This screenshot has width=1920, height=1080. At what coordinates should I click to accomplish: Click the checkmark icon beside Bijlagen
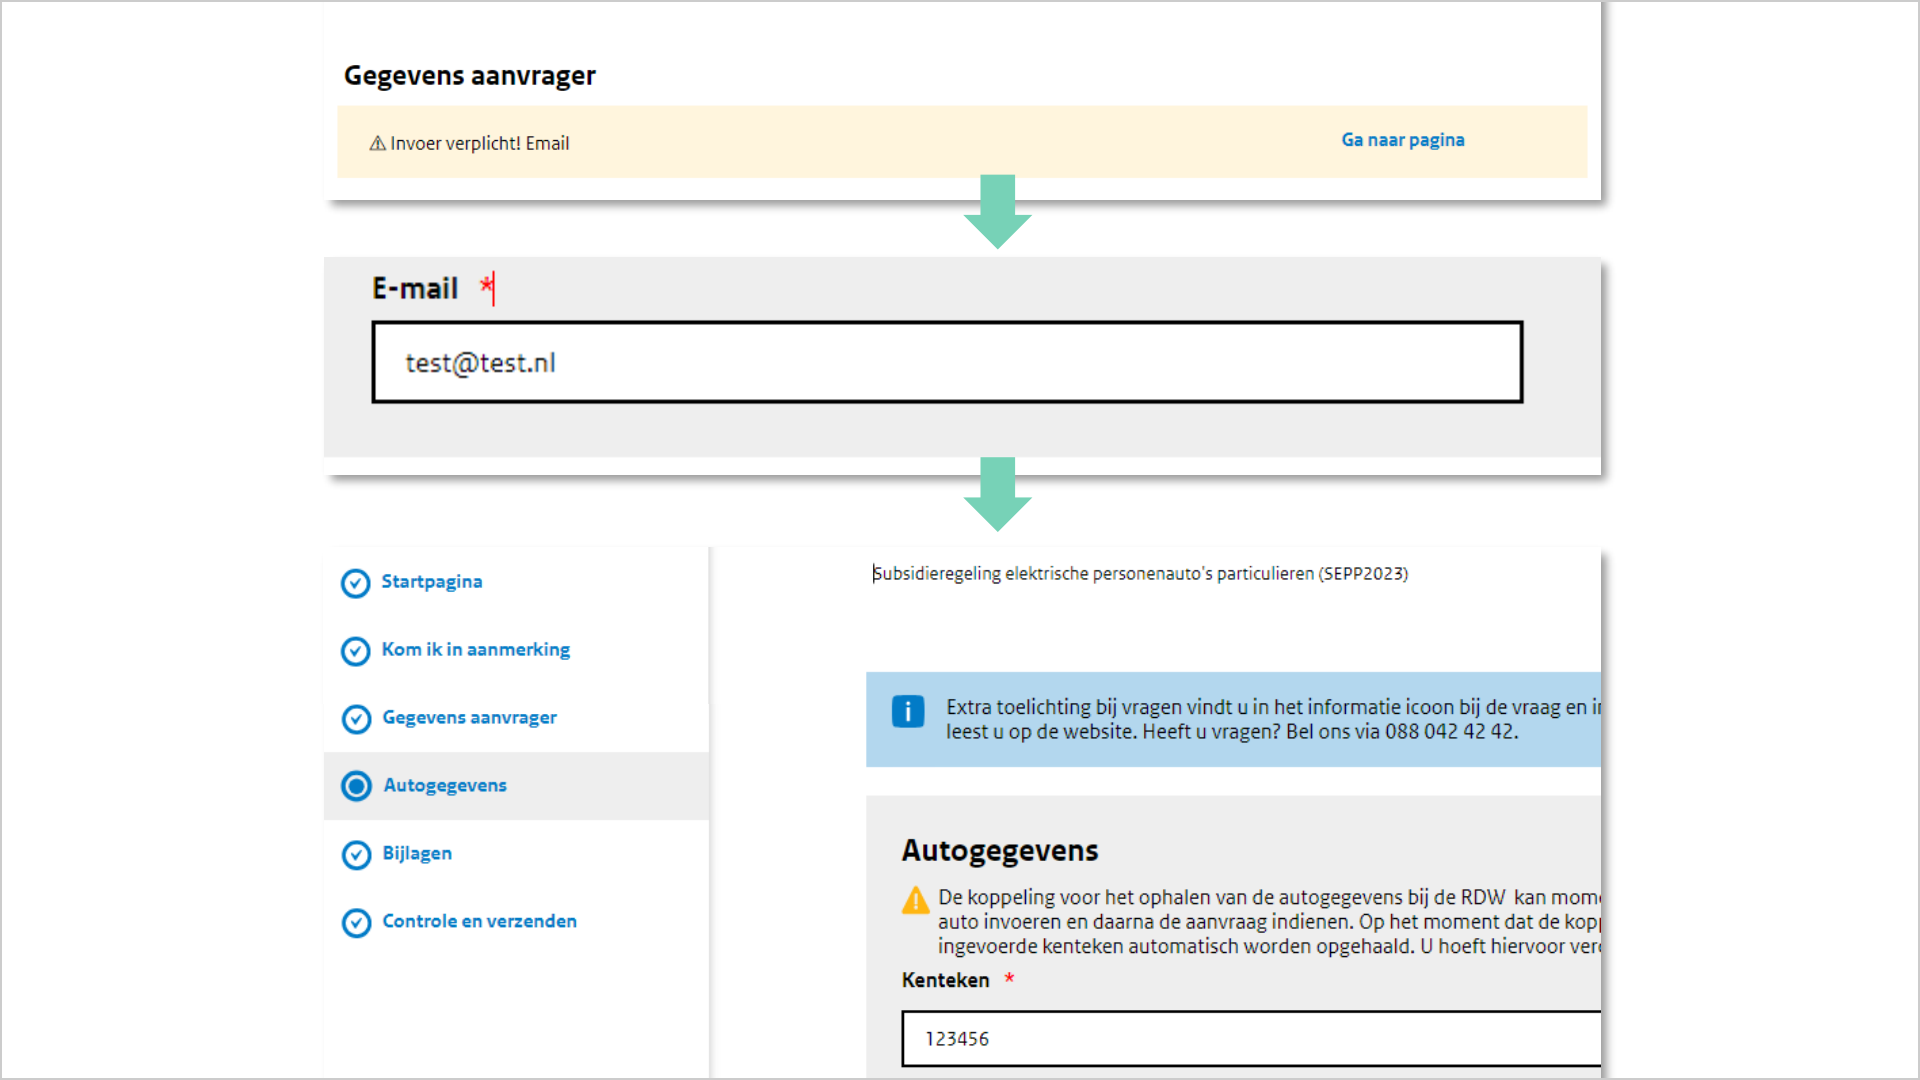pyautogui.click(x=356, y=855)
